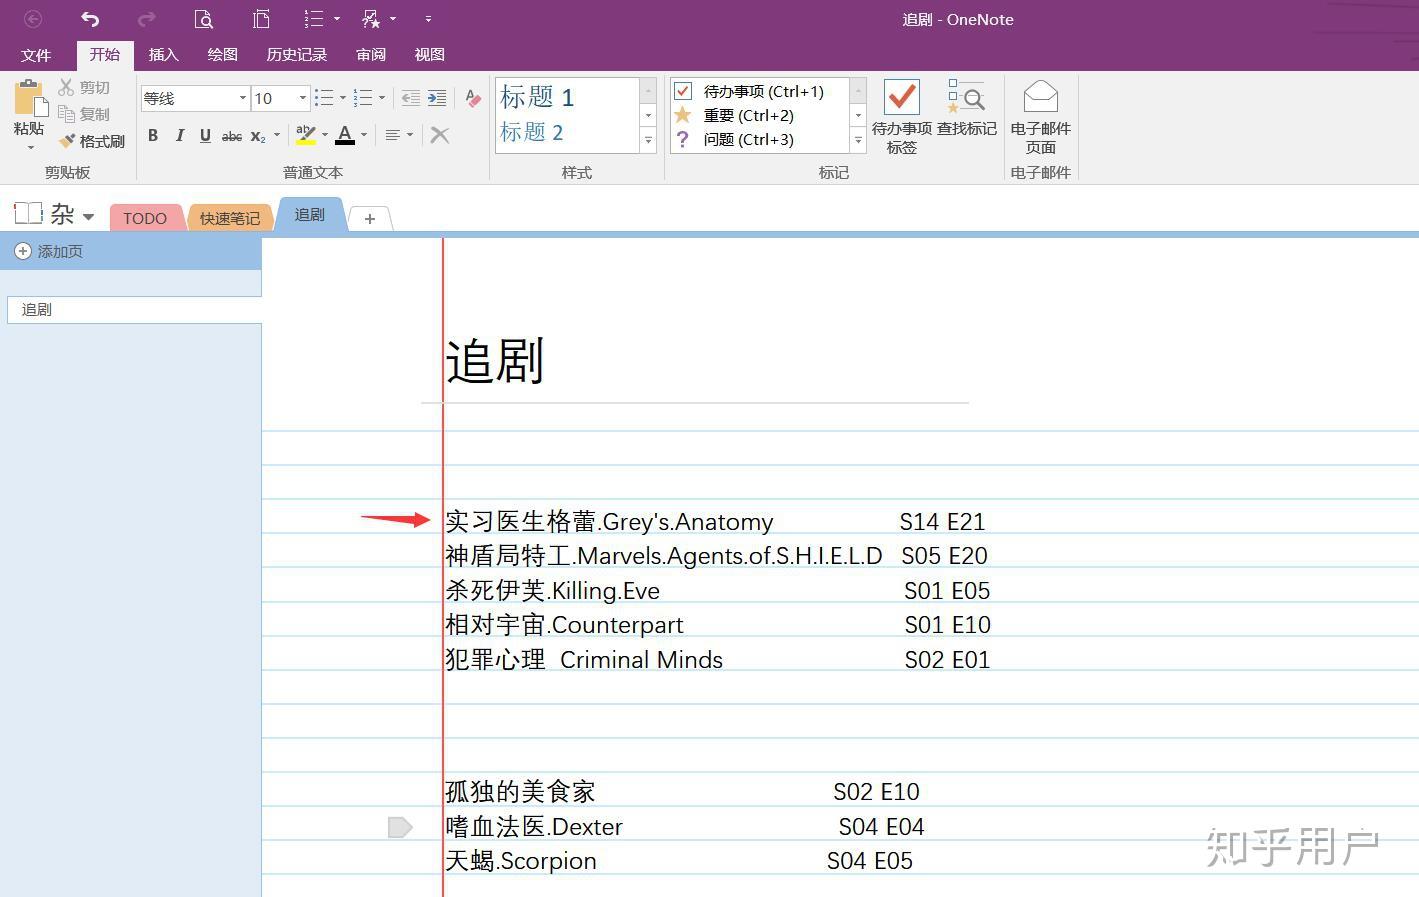Click the Undo arrow in quick access toolbar

[89, 18]
